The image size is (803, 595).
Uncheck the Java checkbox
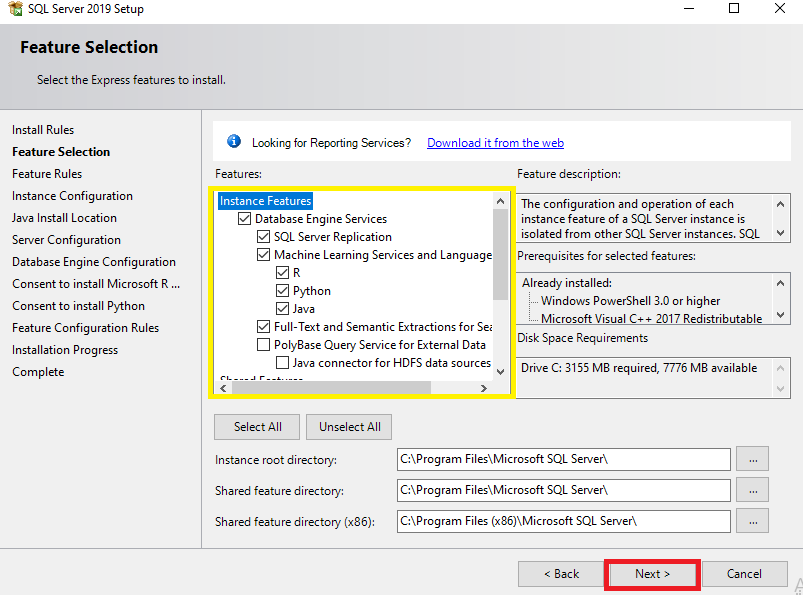pyautogui.click(x=282, y=309)
